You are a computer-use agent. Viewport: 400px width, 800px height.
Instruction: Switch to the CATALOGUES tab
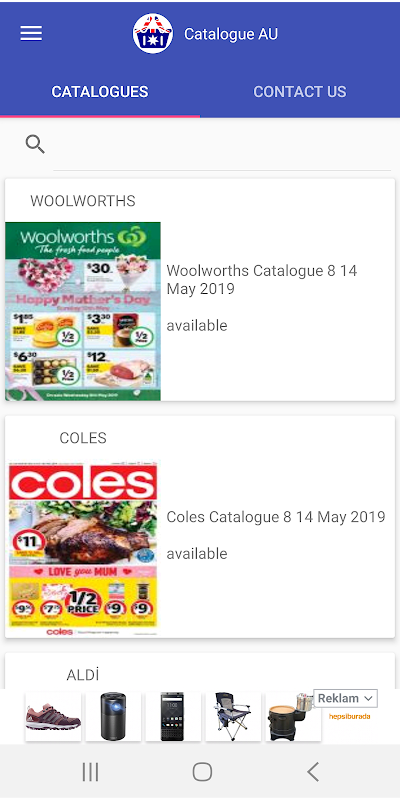100,92
